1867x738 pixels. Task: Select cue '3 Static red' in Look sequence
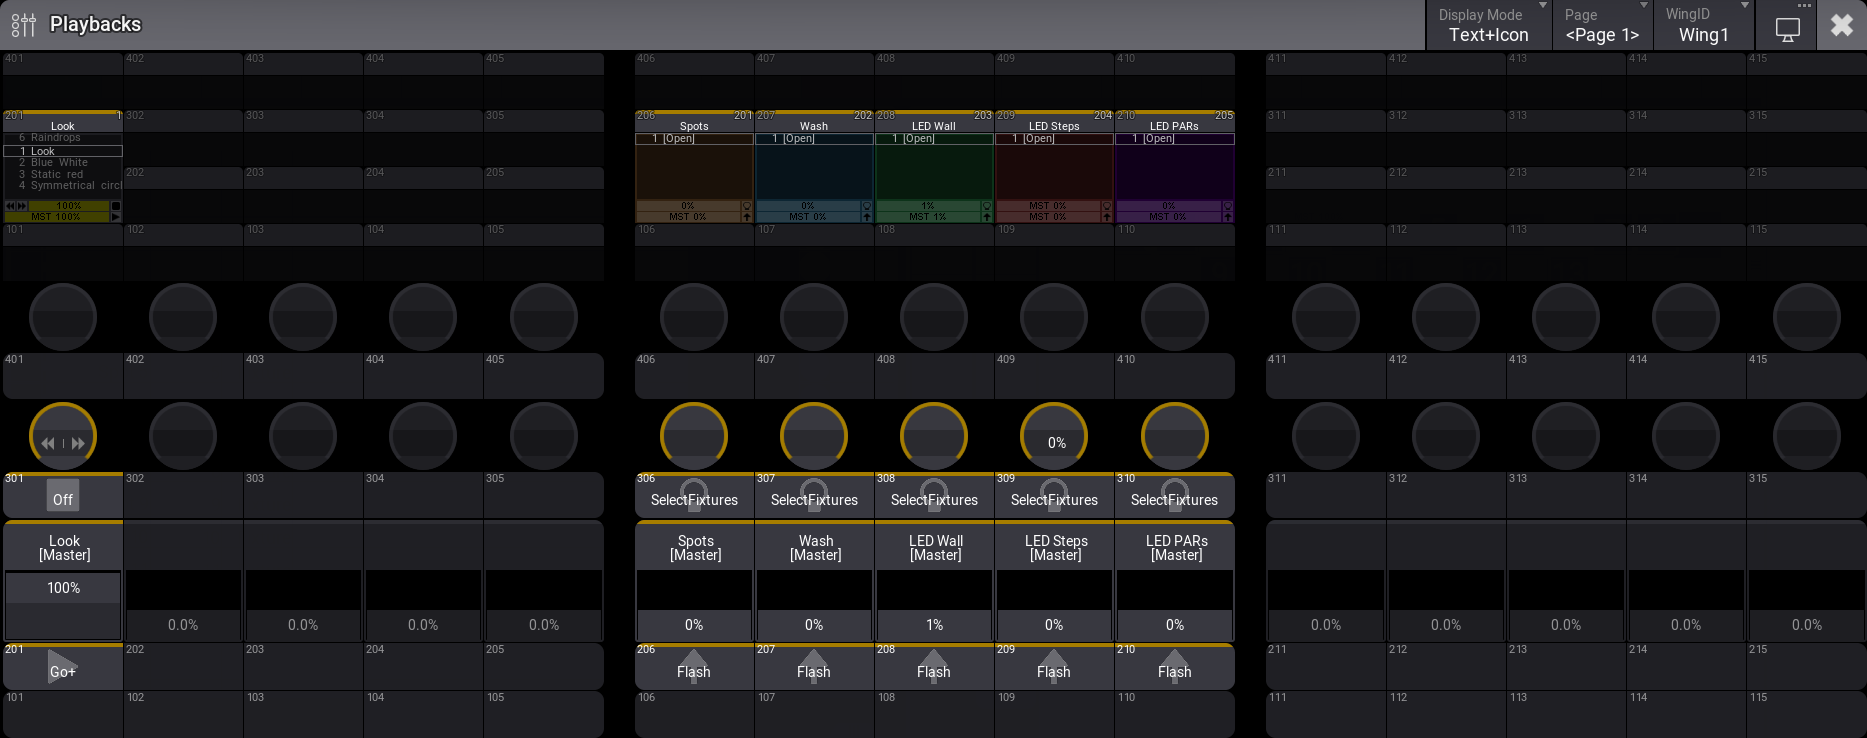pyautogui.click(x=63, y=174)
